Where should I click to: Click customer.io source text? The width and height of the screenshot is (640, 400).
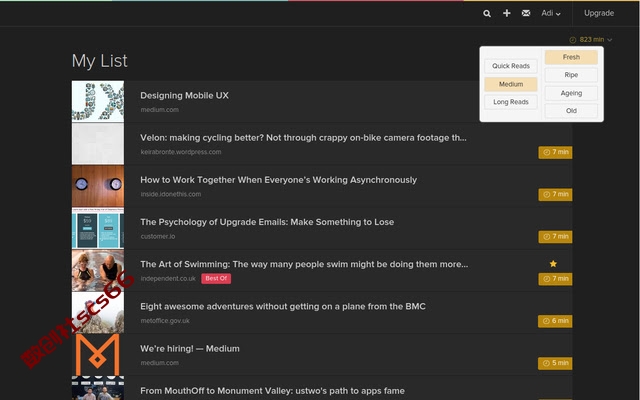point(158,236)
